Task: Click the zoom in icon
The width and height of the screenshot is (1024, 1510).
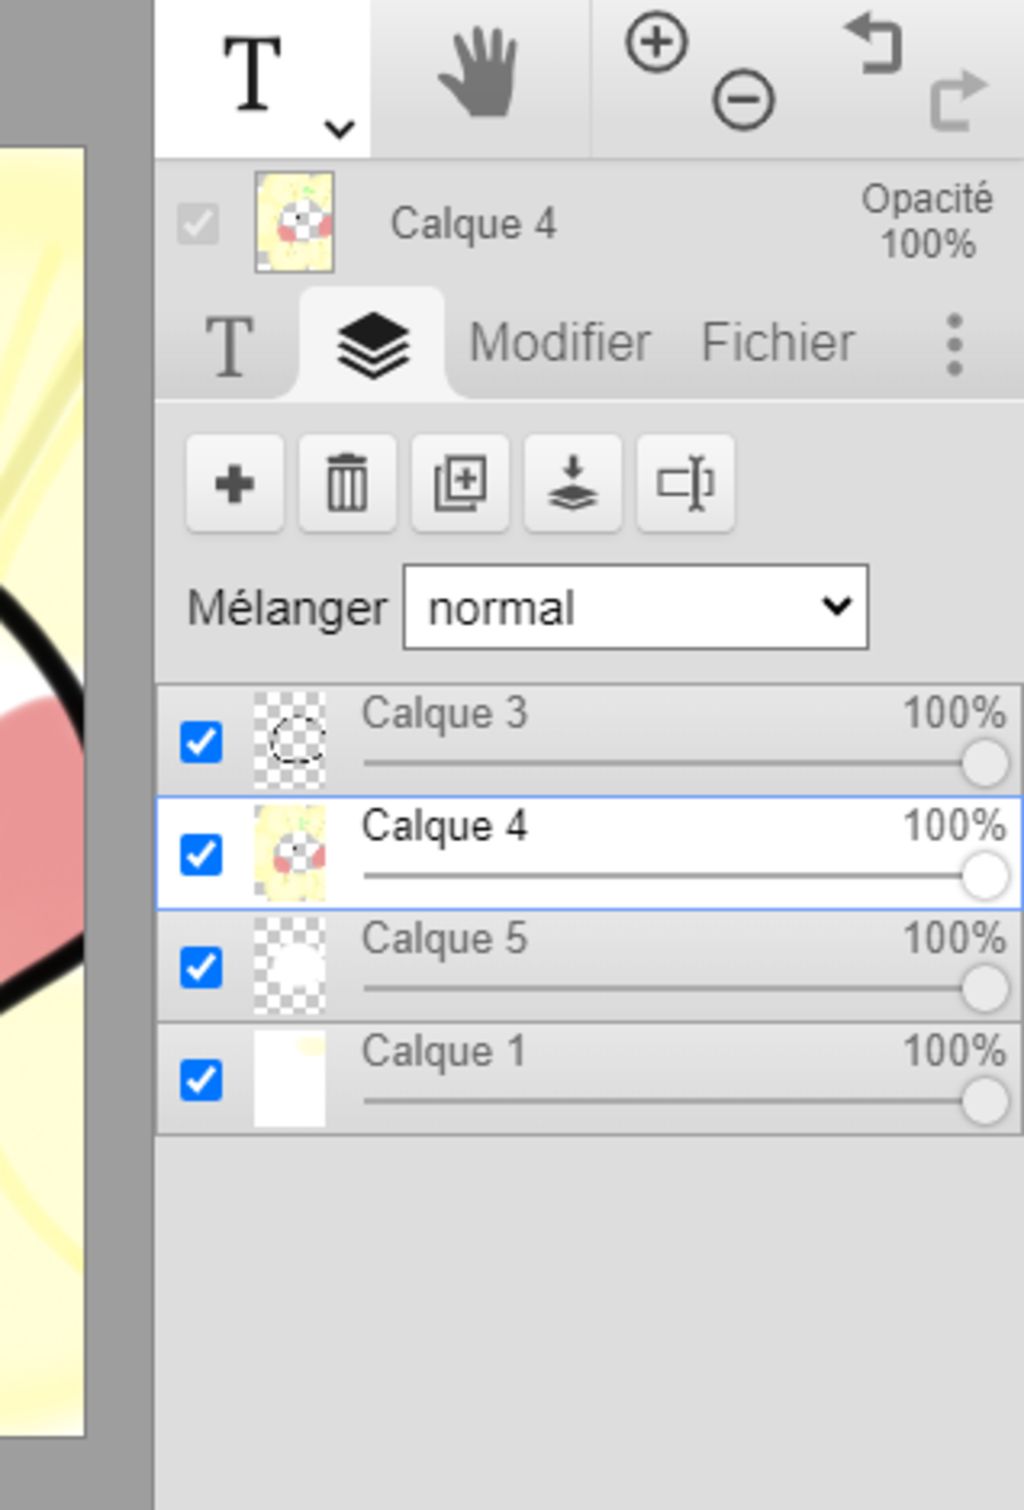Action: tap(656, 43)
